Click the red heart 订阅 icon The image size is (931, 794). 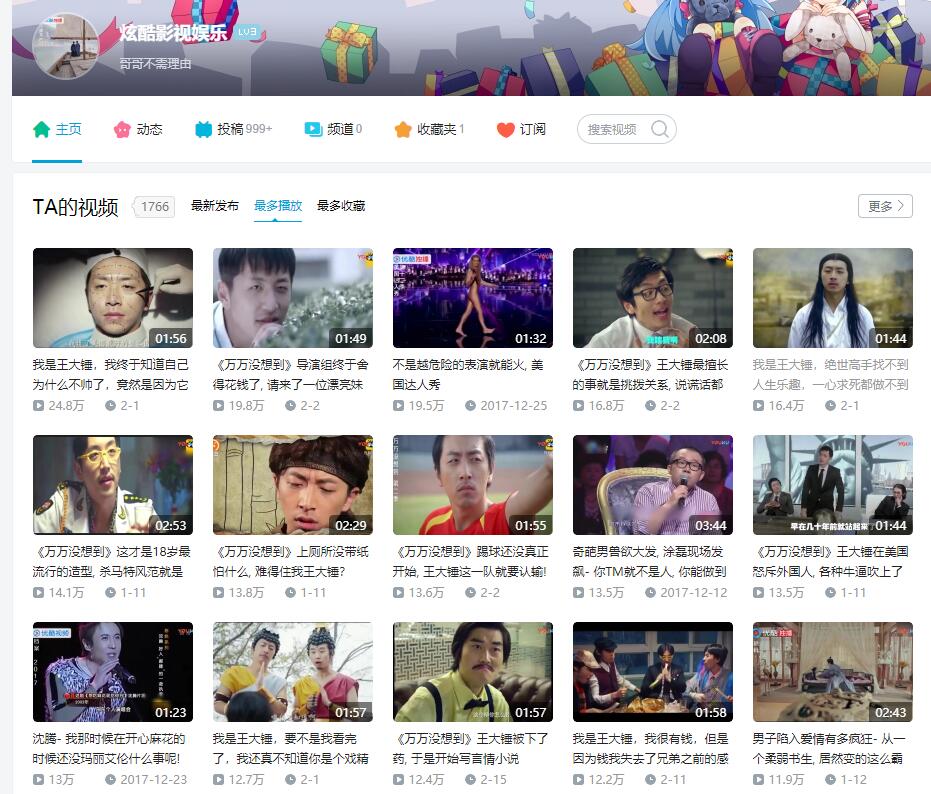point(505,129)
